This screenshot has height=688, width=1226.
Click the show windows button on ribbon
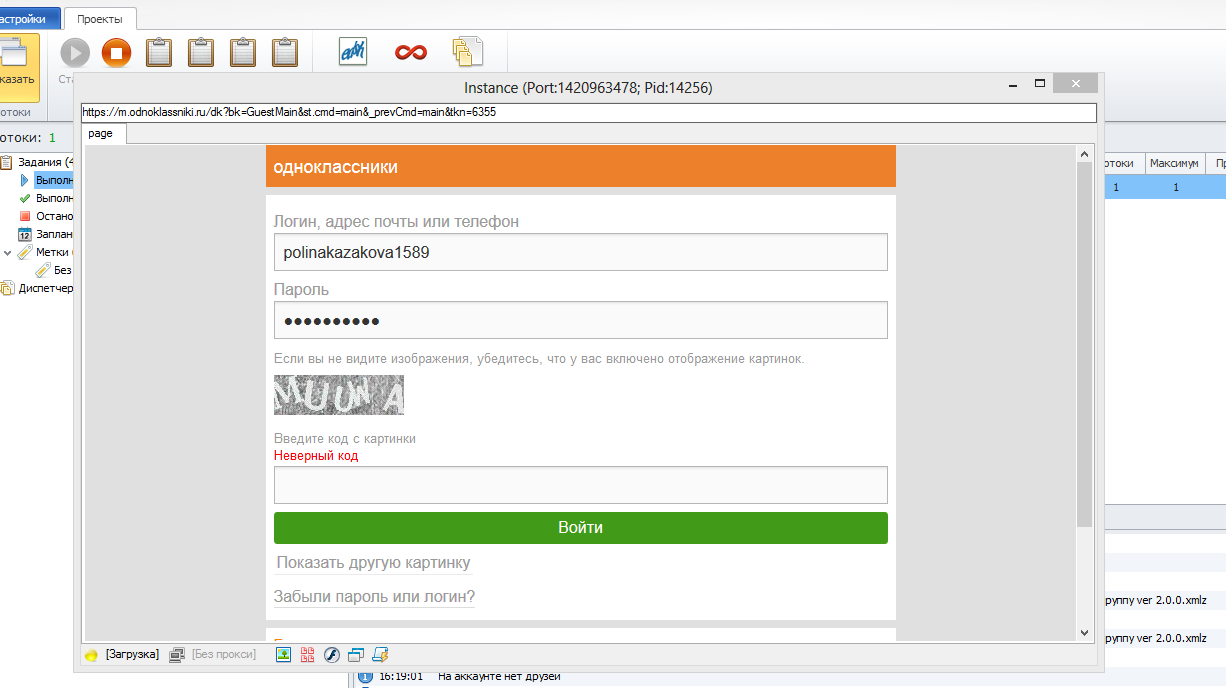[x=19, y=68]
